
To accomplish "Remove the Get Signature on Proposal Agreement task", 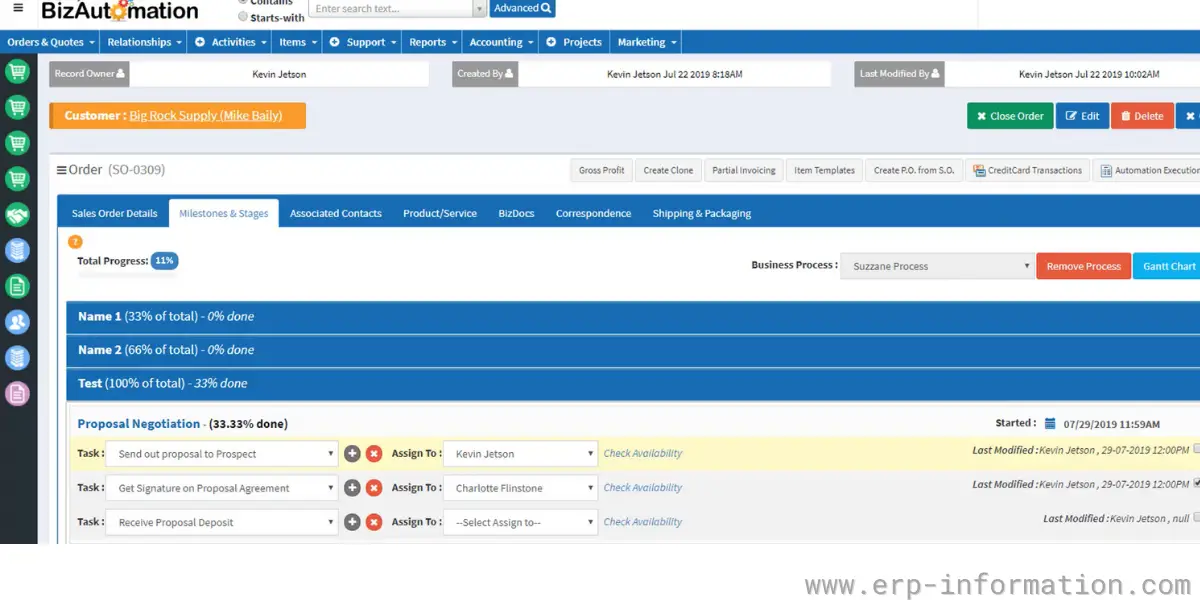I will click(x=374, y=488).
